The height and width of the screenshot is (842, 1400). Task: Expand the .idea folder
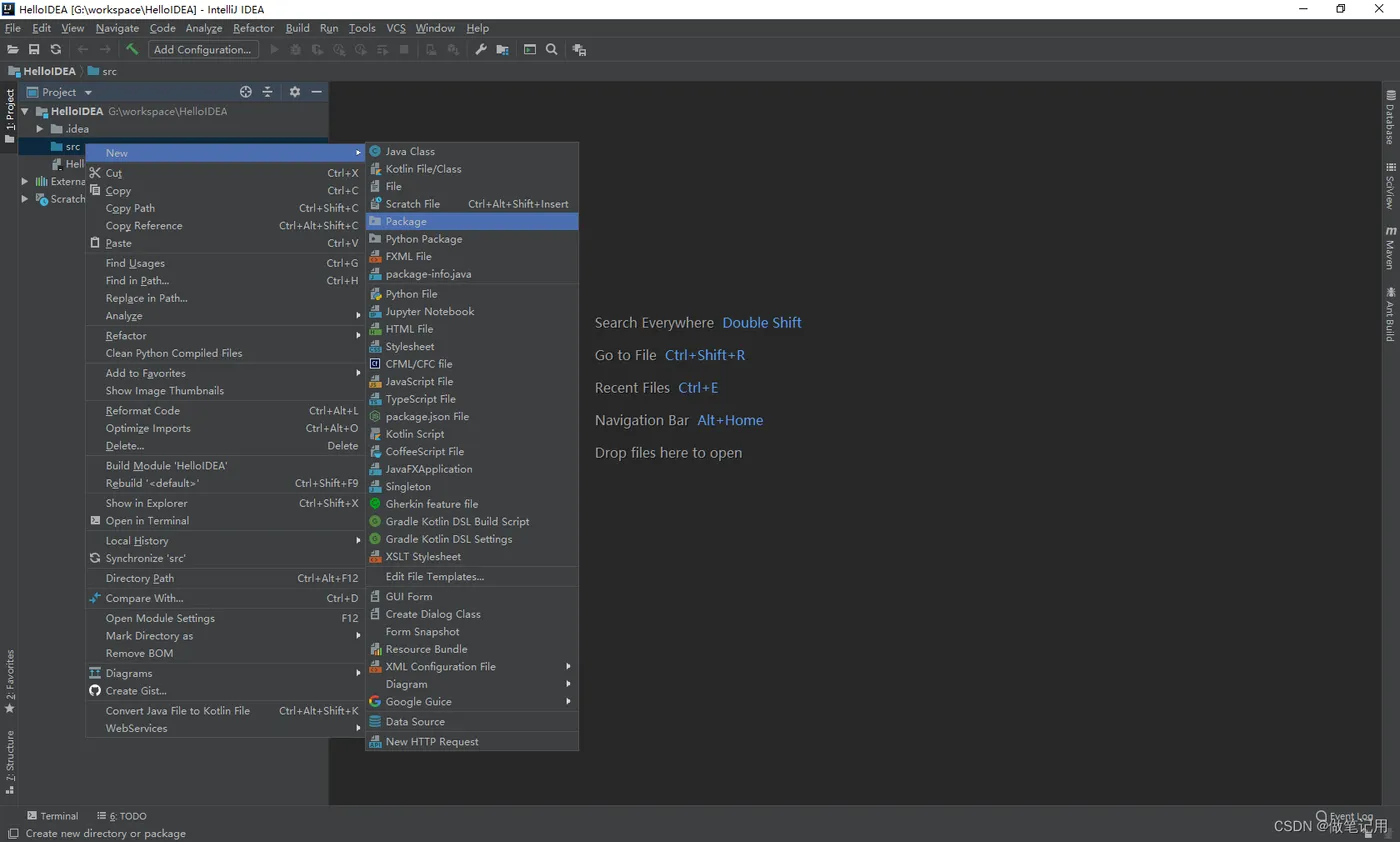click(x=40, y=129)
